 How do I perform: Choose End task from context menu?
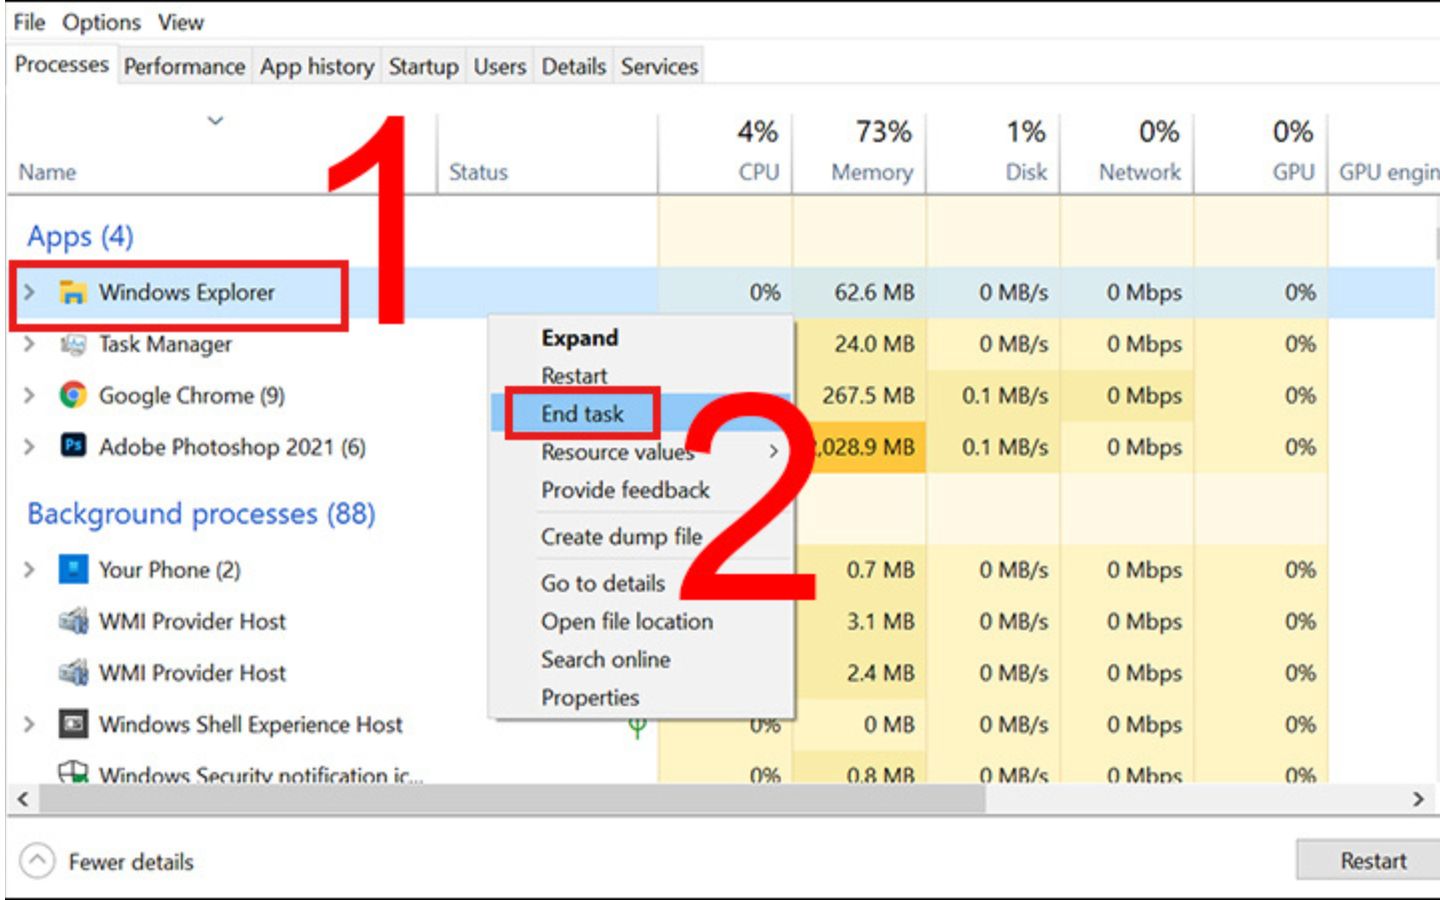pos(582,414)
